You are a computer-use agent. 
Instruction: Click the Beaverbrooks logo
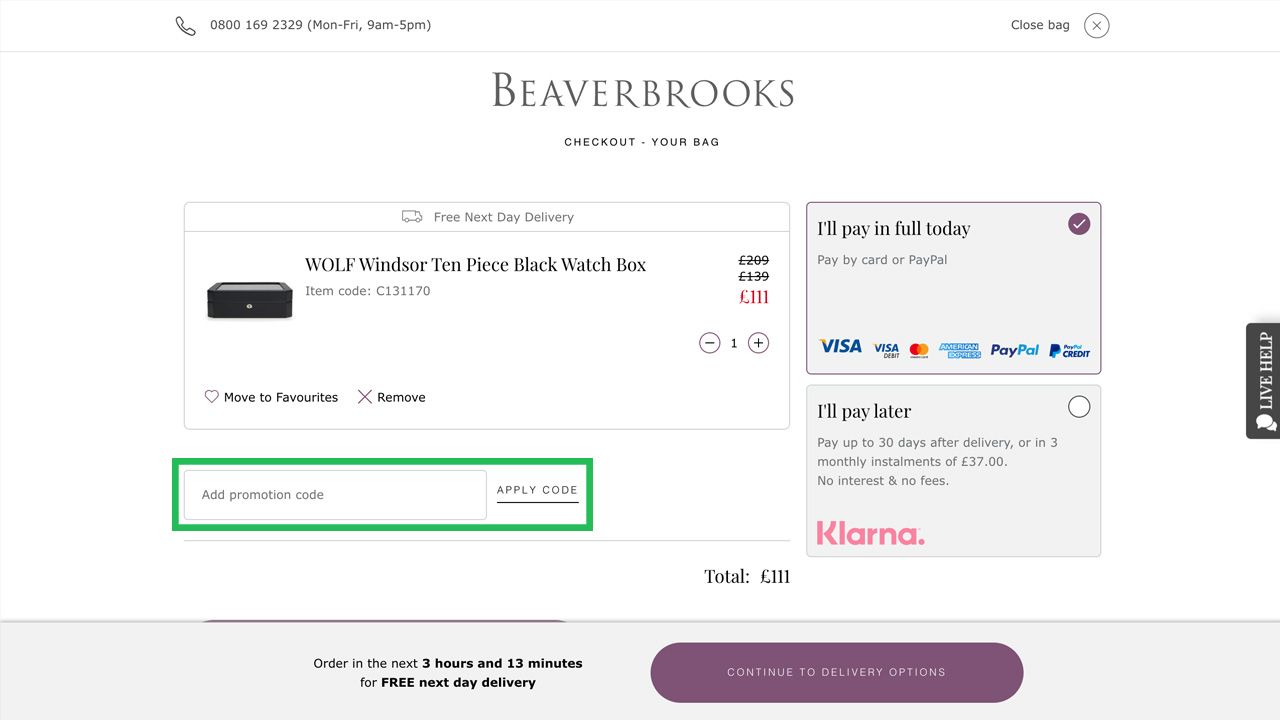(x=642, y=91)
